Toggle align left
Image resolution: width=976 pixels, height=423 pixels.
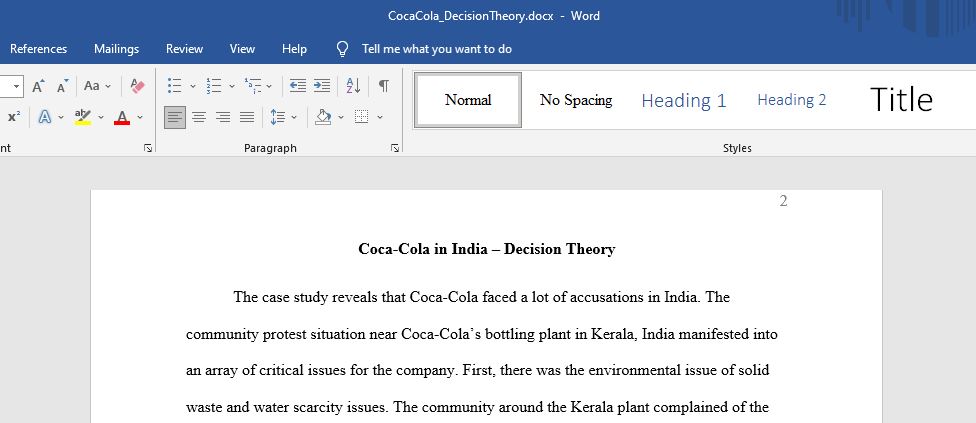point(175,117)
